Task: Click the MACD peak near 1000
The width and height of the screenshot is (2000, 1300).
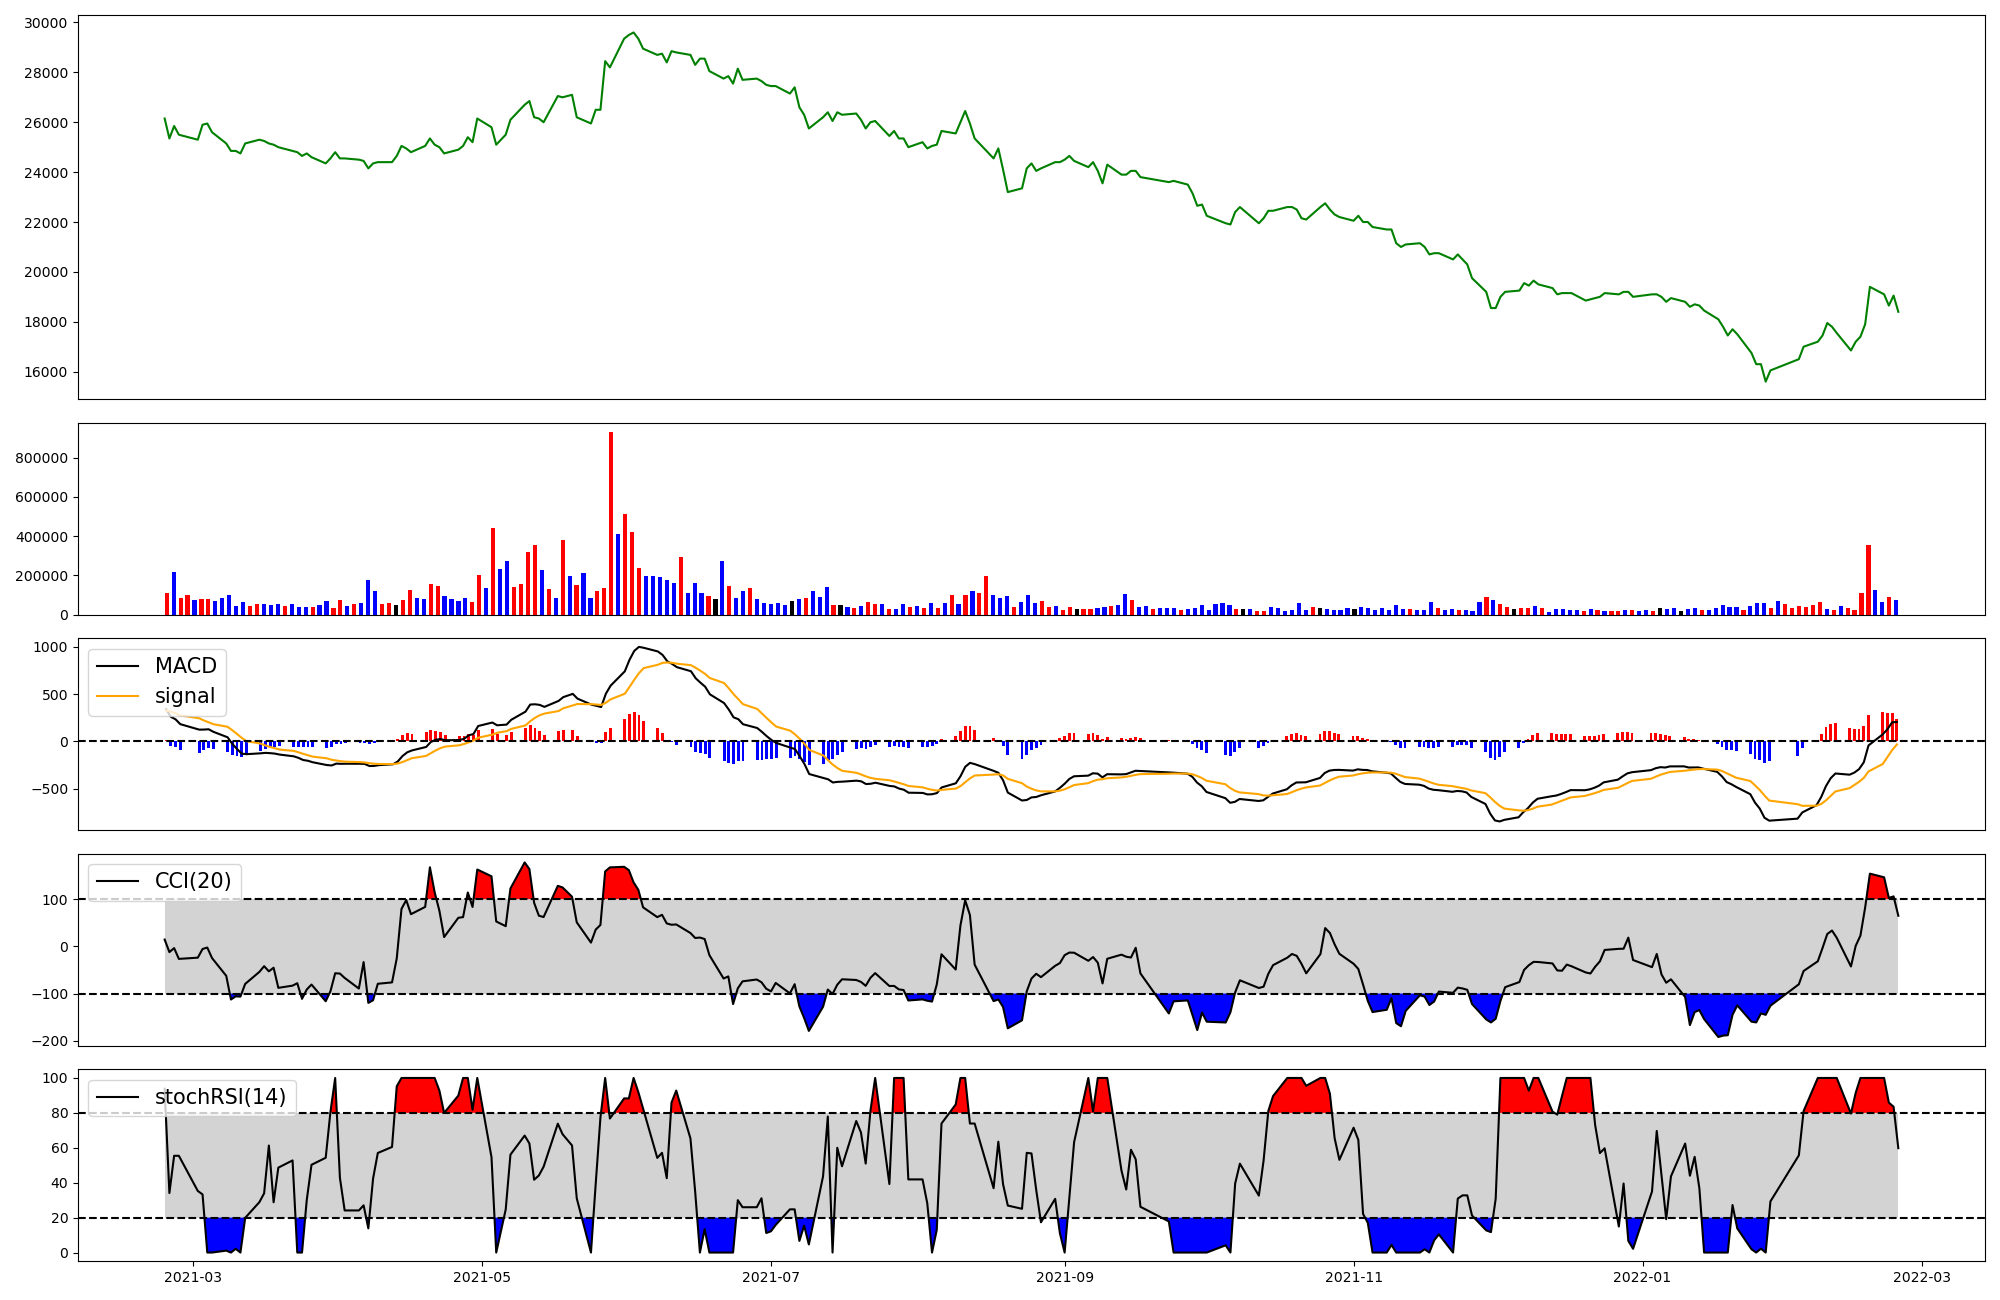Action: pyautogui.click(x=640, y=647)
